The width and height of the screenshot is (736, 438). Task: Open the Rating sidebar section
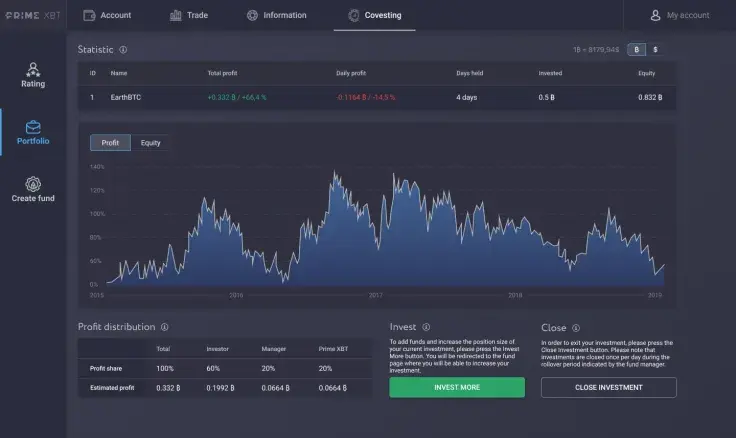click(33, 75)
